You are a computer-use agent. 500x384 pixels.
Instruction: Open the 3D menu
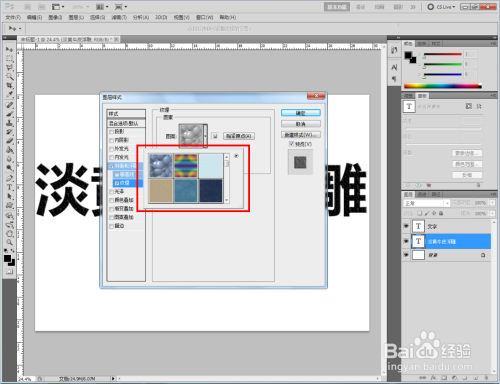[161, 17]
